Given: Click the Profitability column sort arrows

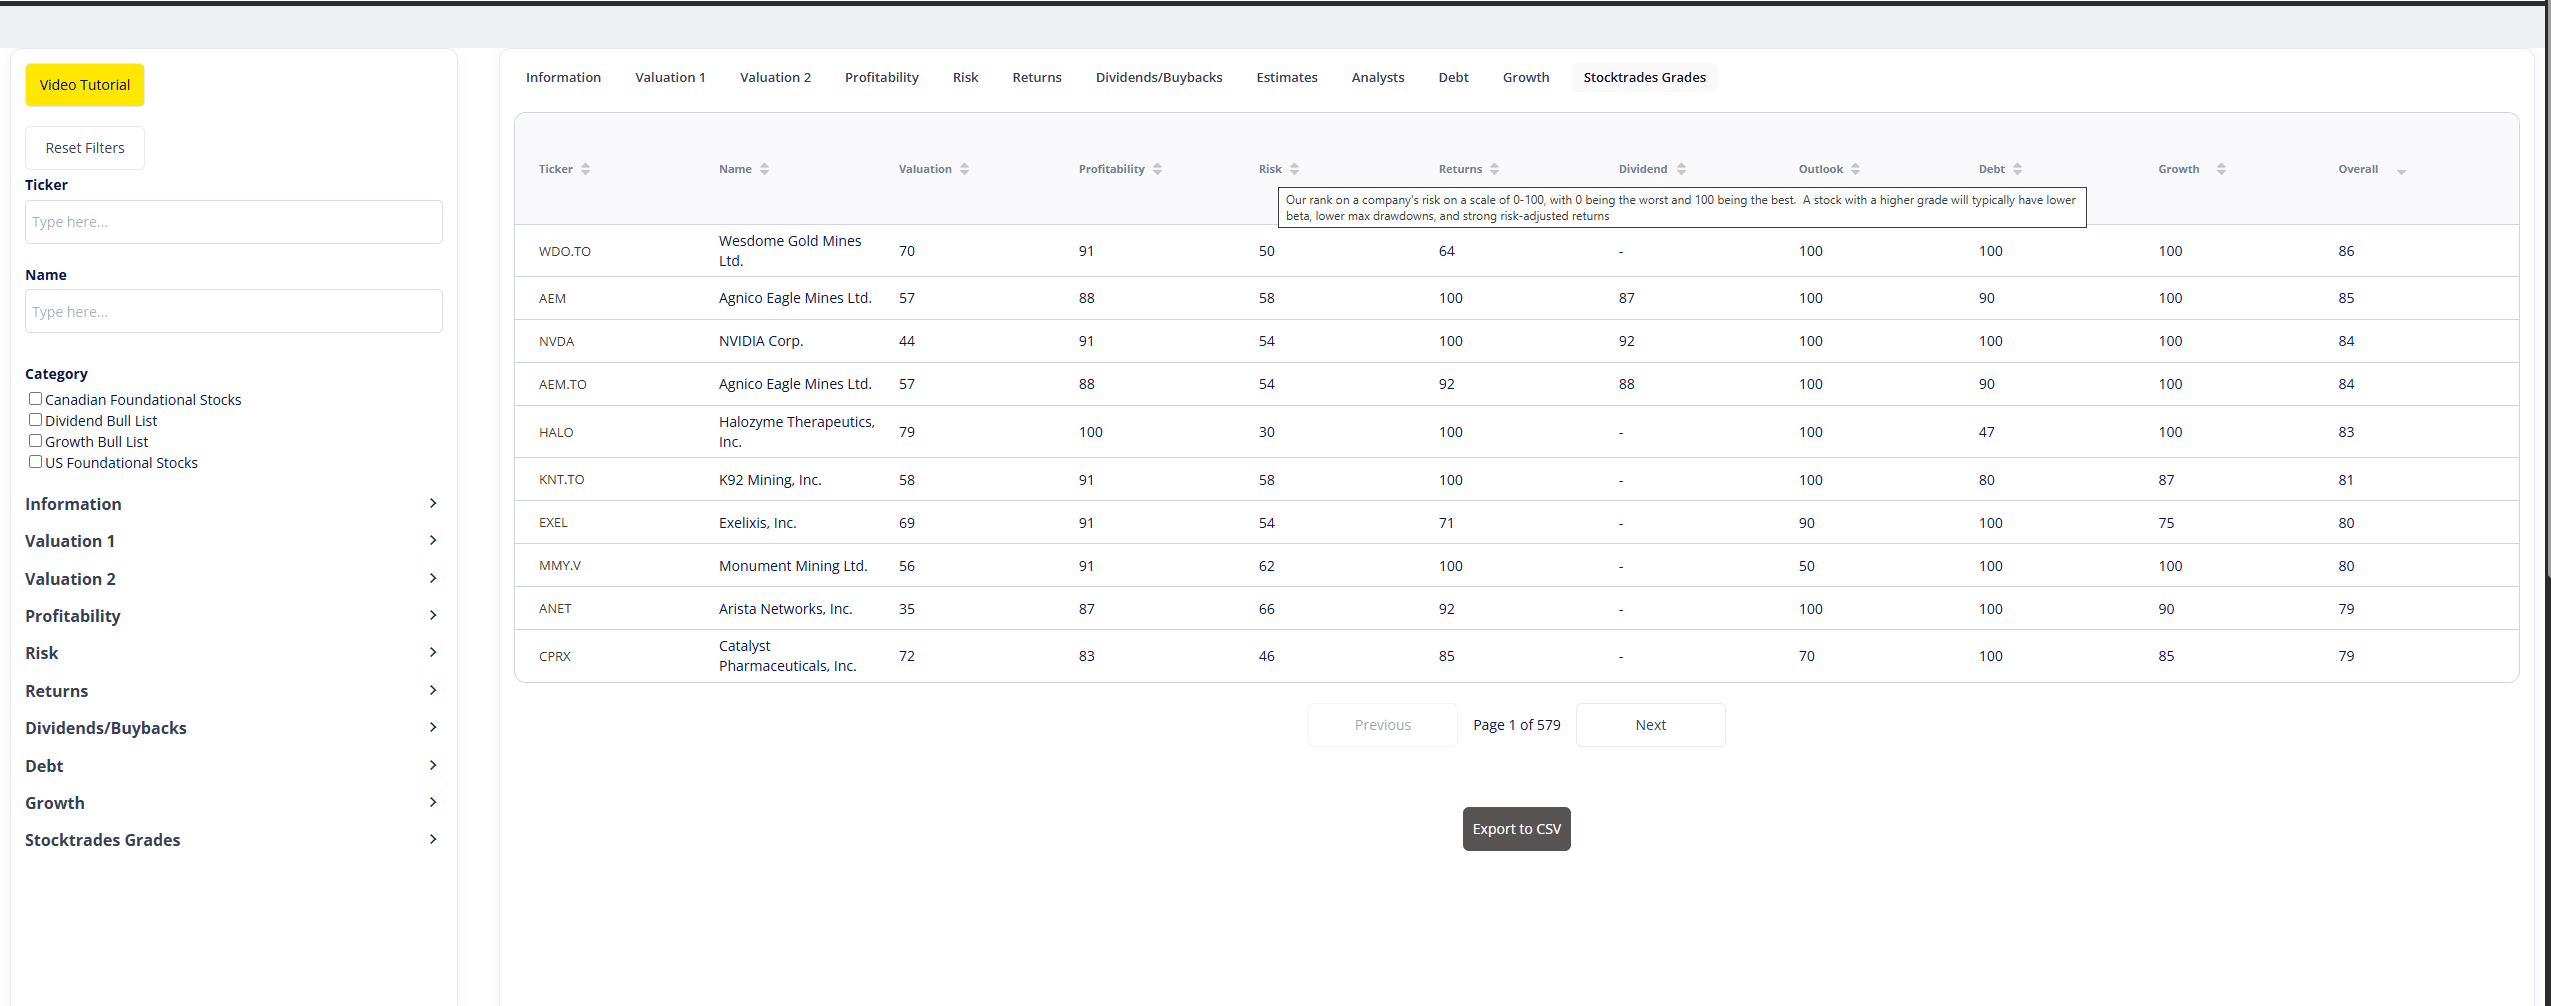Looking at the screenshot, I should [x=1157, y=169].
